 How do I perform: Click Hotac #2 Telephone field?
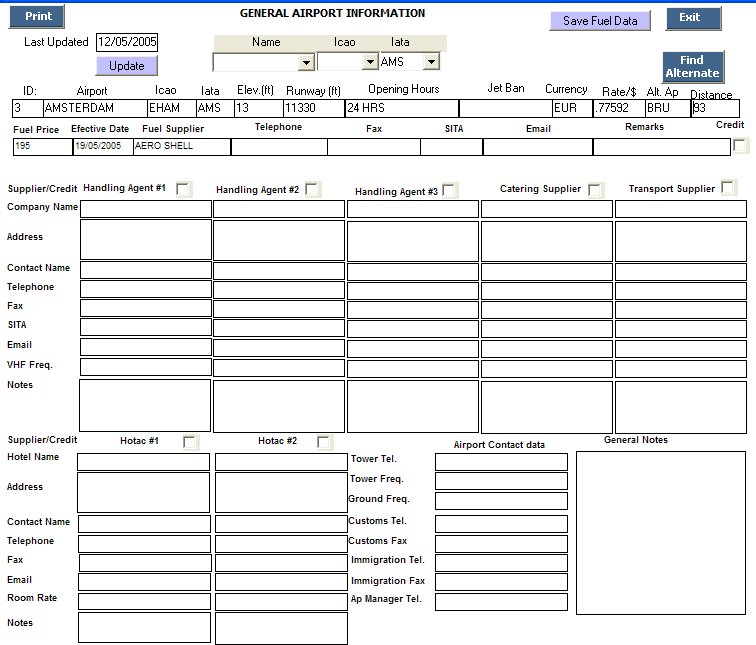[x=281, y=543]
